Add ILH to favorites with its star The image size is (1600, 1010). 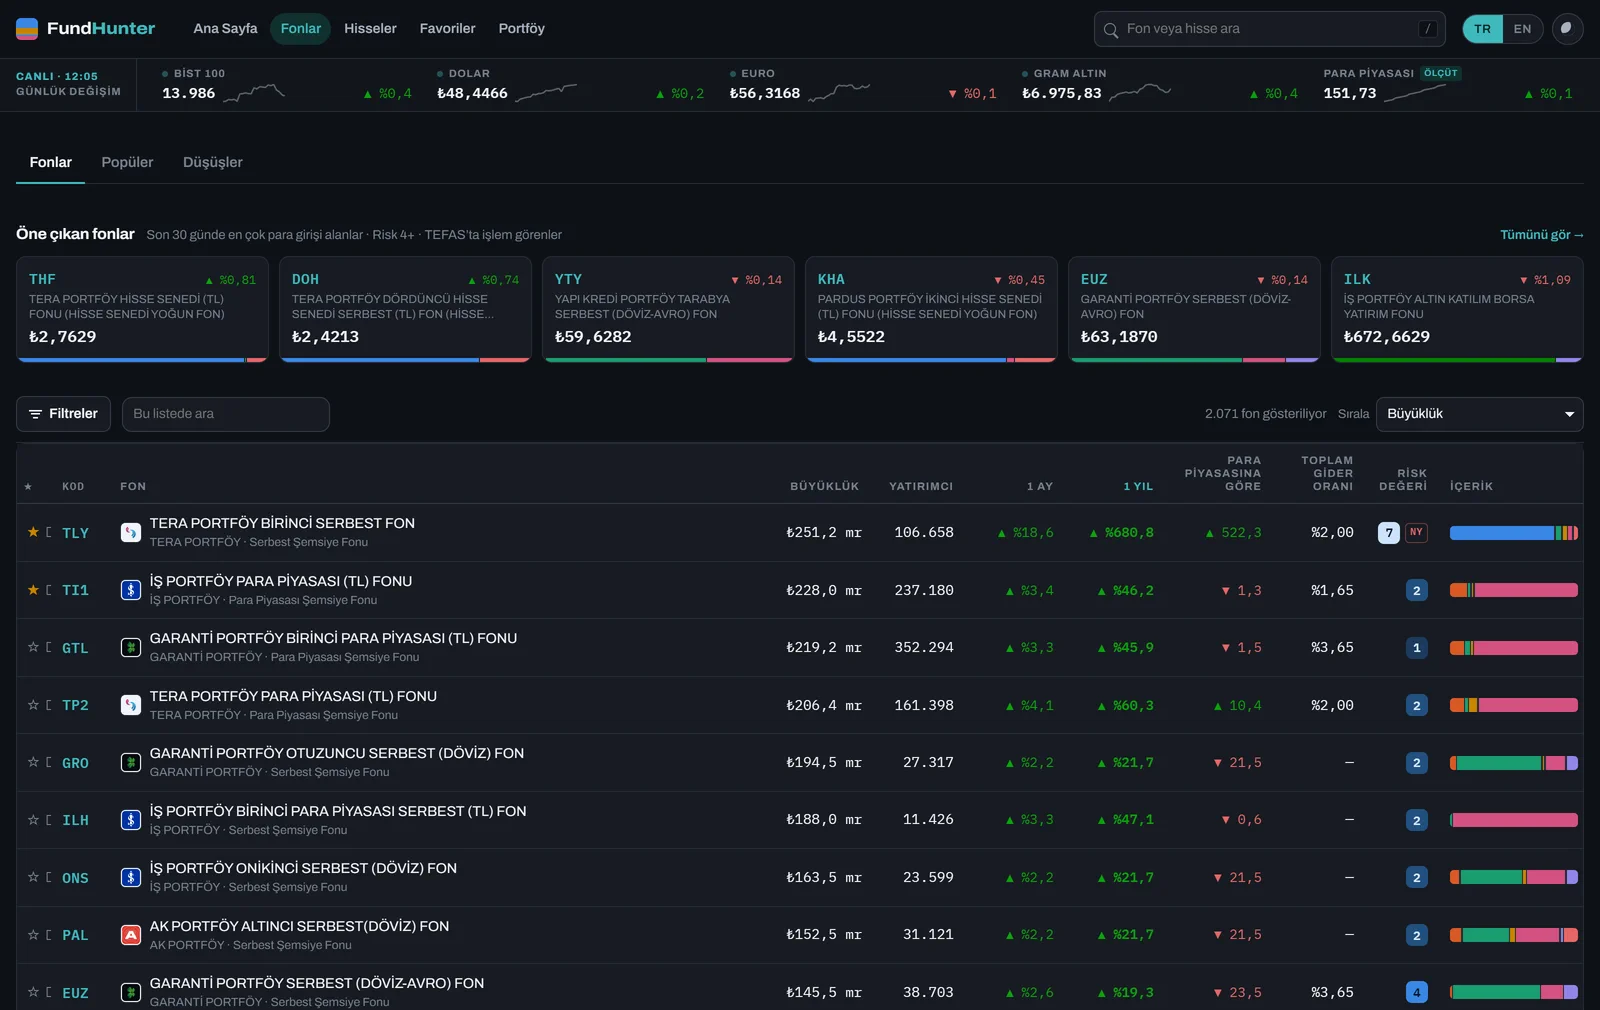33,820
